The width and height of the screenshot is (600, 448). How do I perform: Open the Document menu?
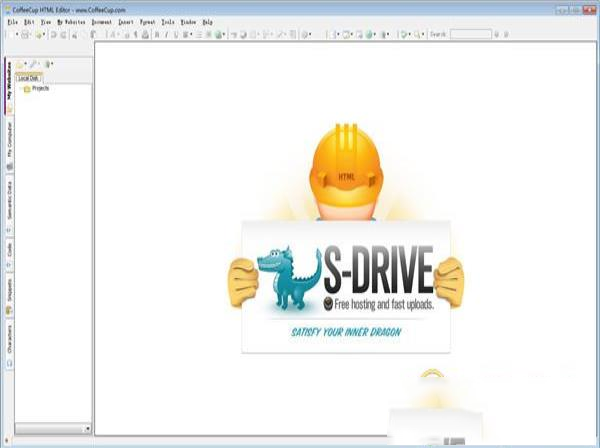102,22
